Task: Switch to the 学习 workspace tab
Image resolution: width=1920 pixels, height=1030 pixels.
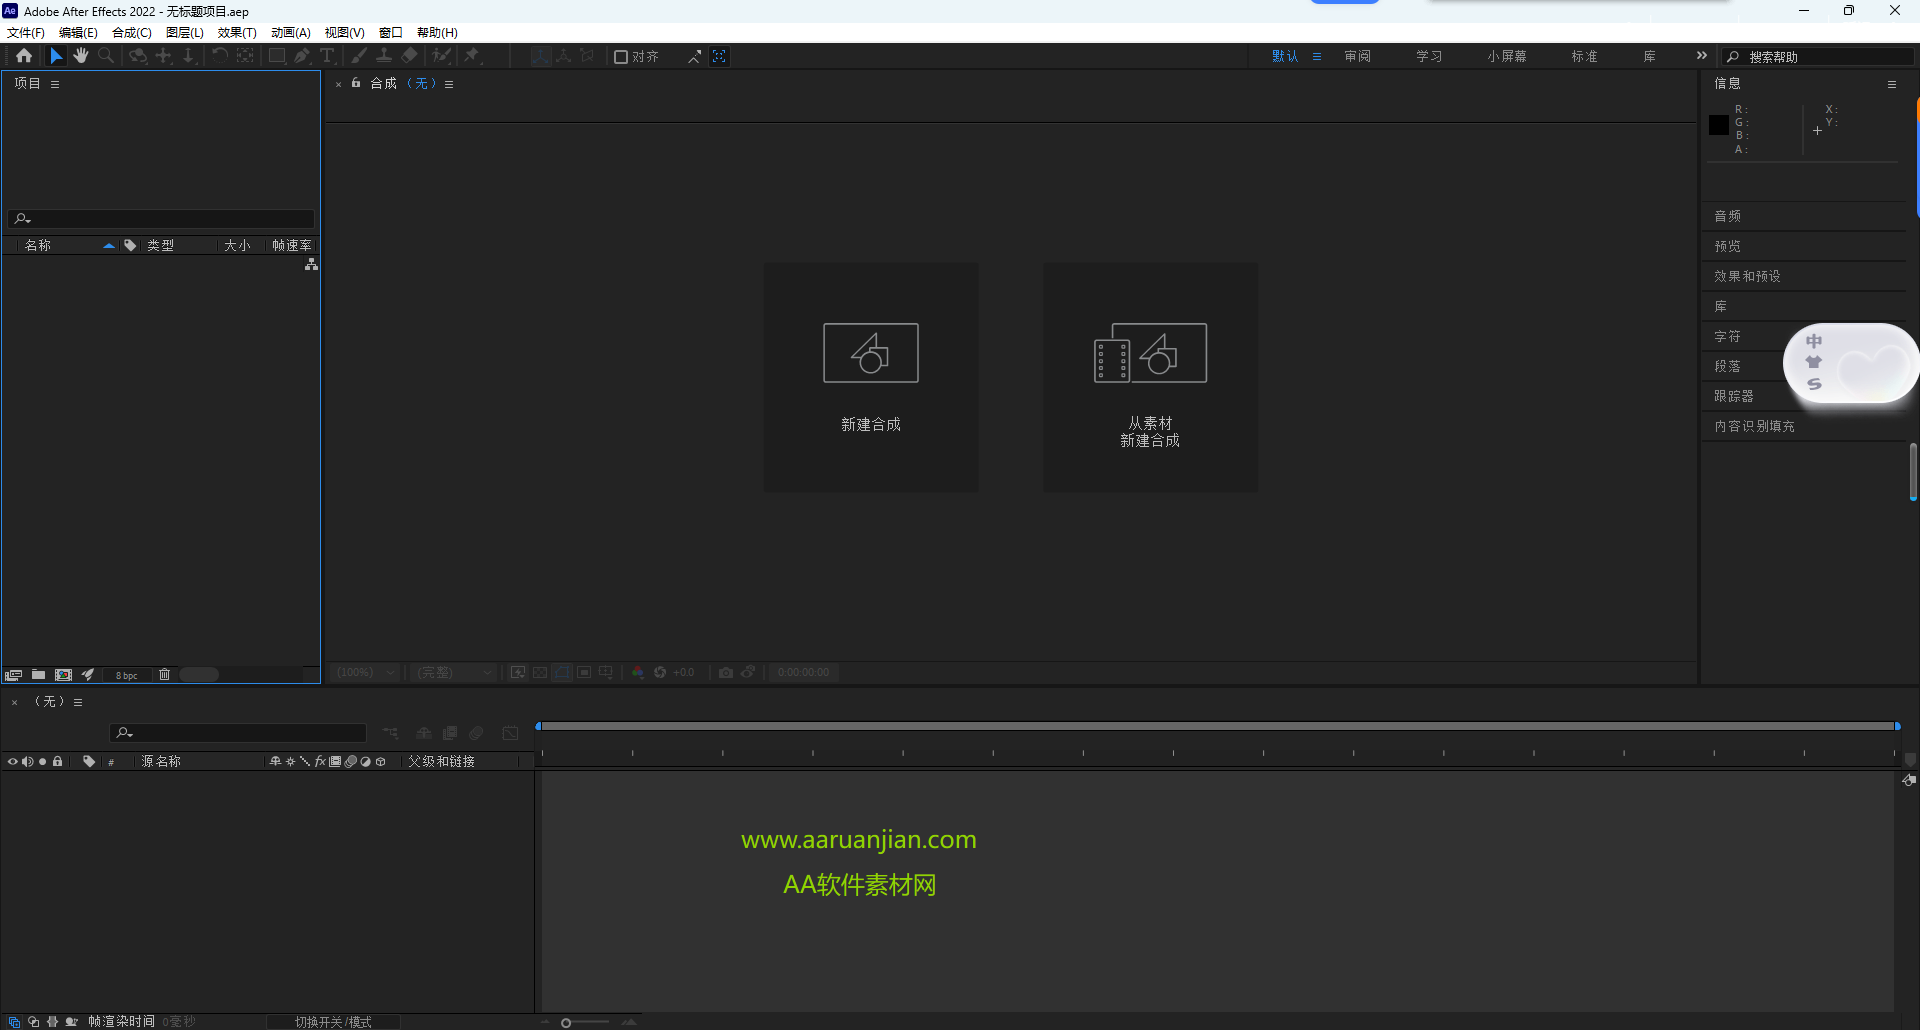Action: point(1428,56)
